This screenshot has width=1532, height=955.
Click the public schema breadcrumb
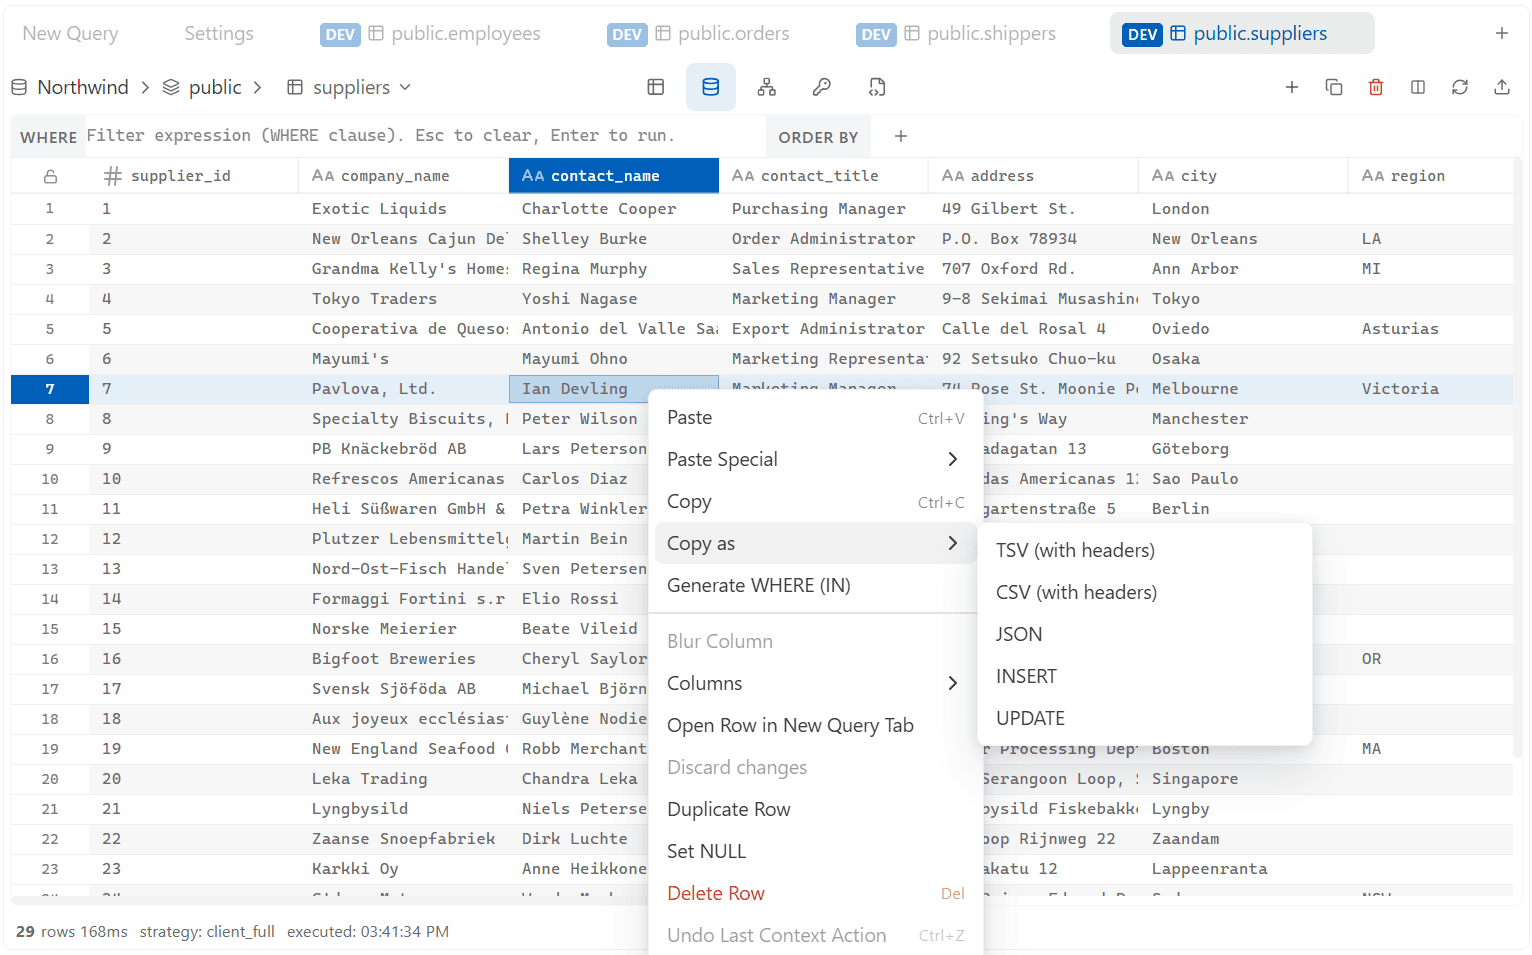(203, 87)
